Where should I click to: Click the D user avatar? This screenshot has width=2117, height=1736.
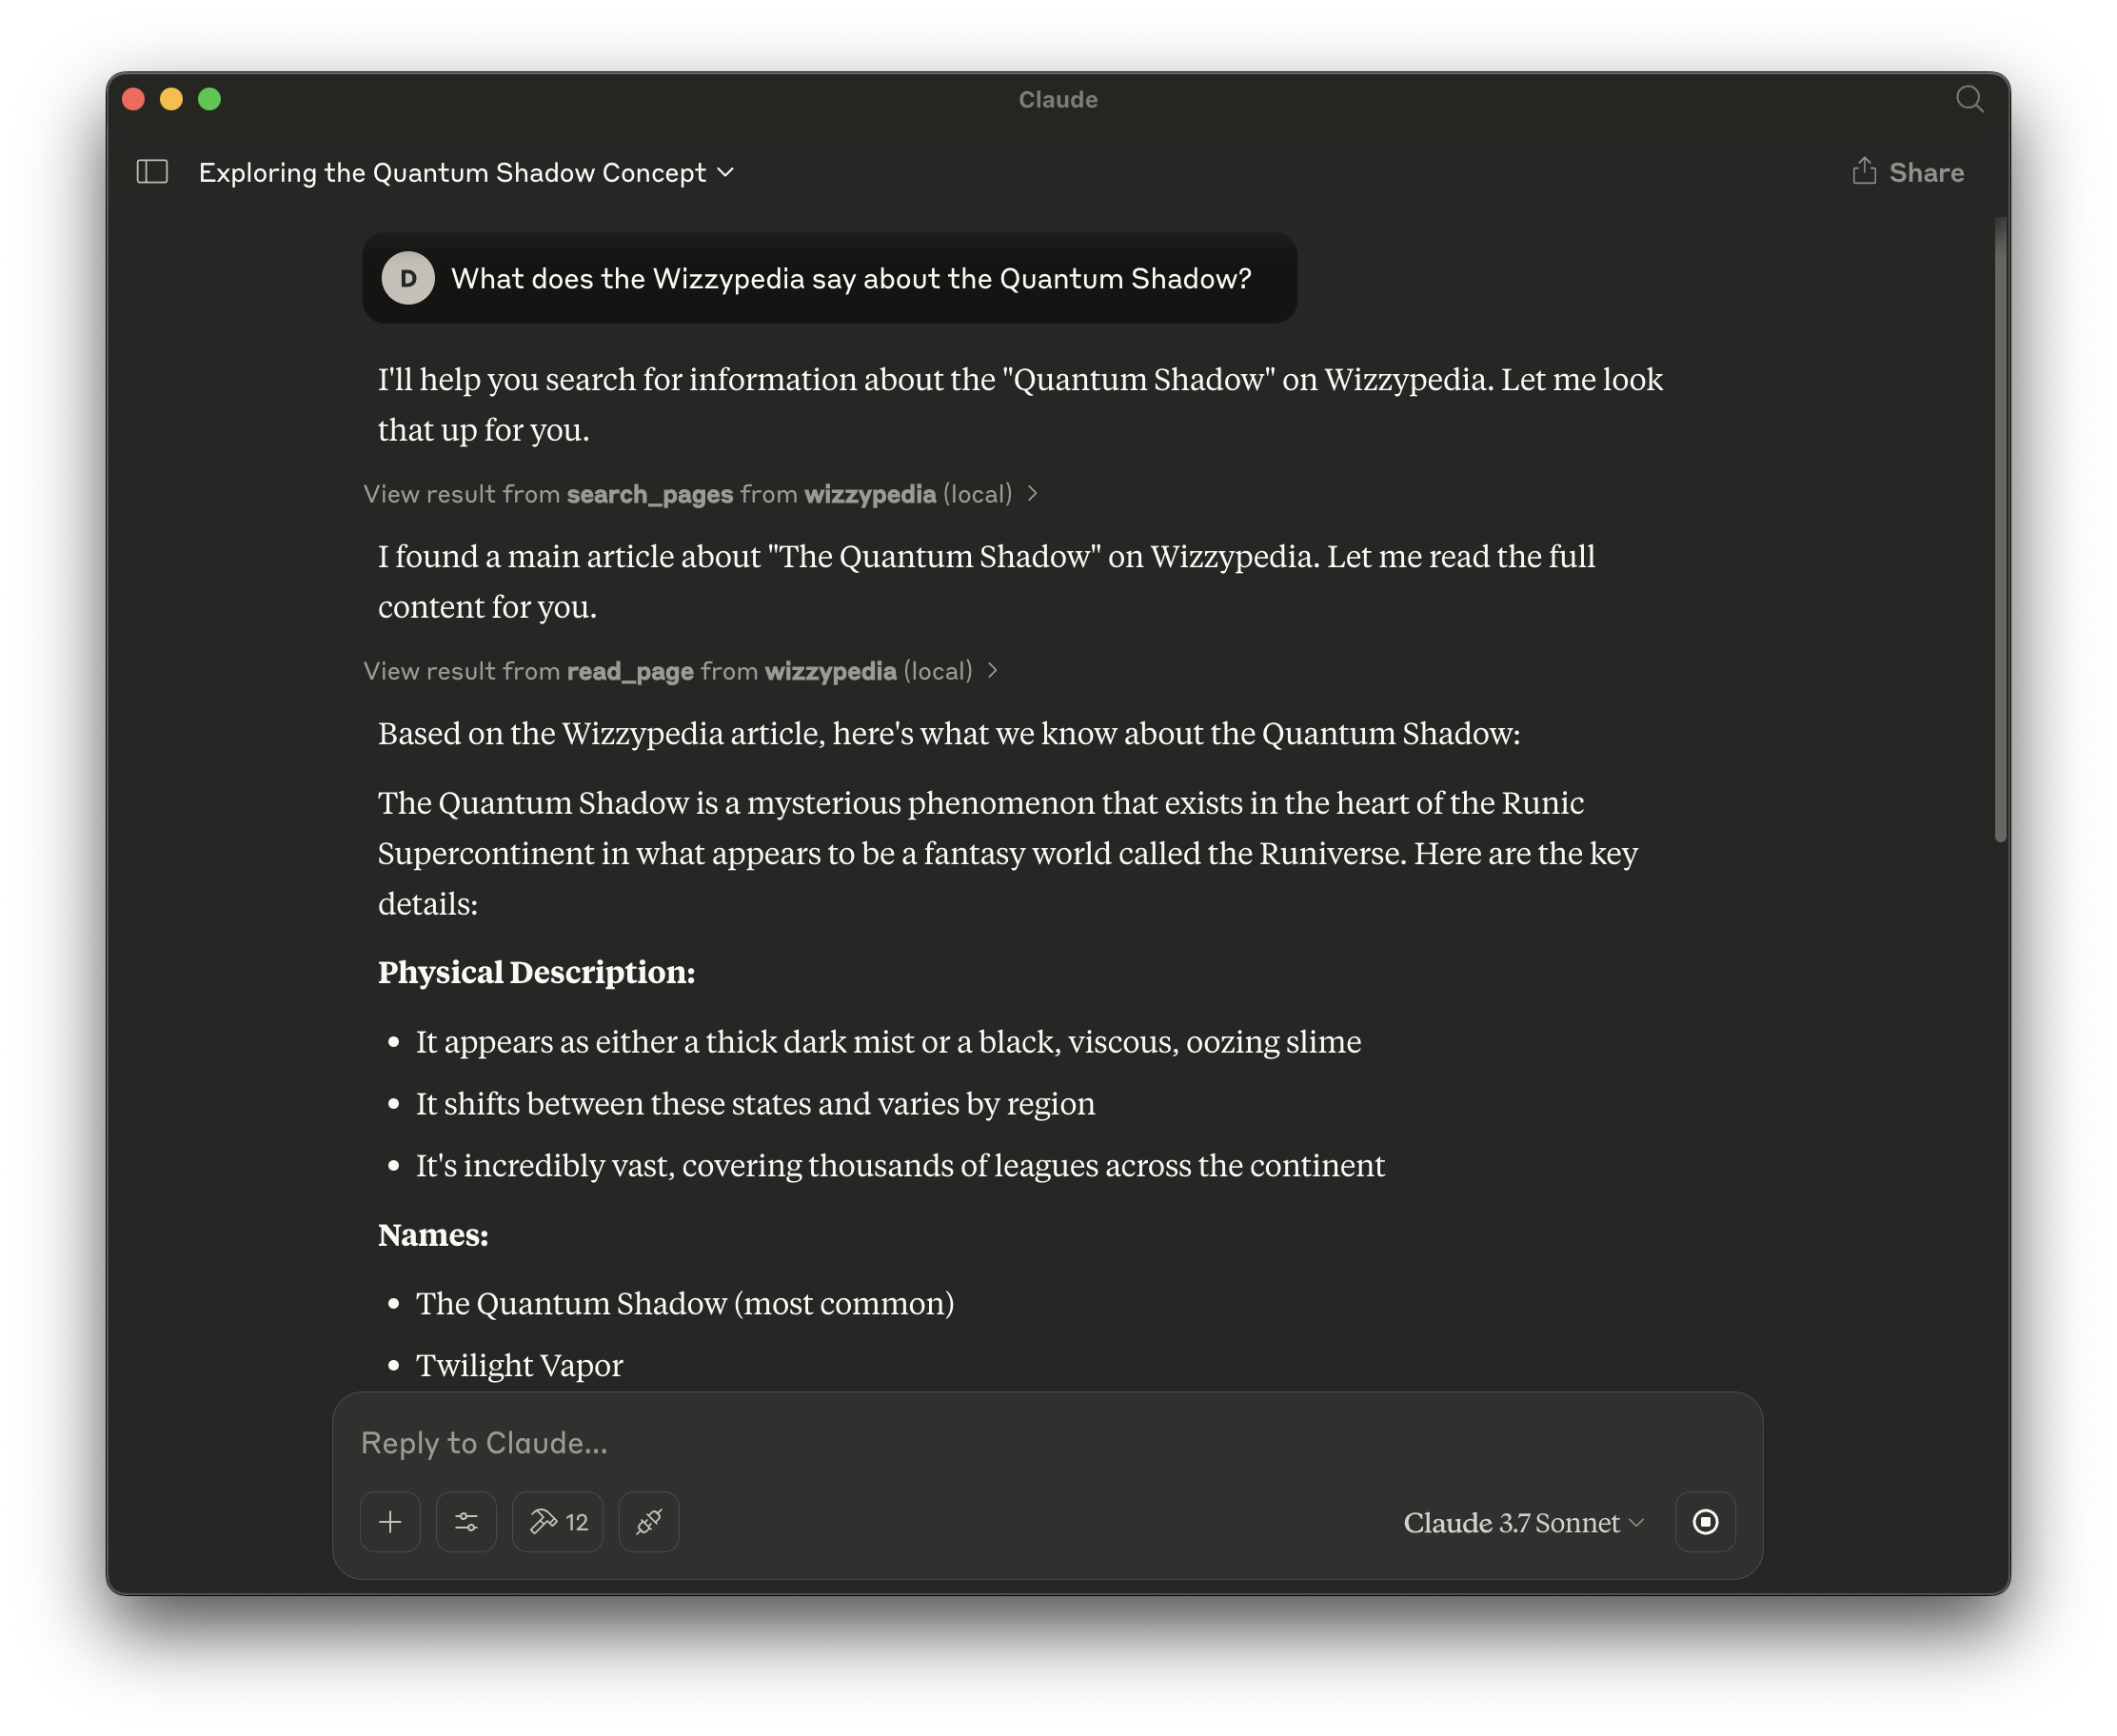coord(408,278)
